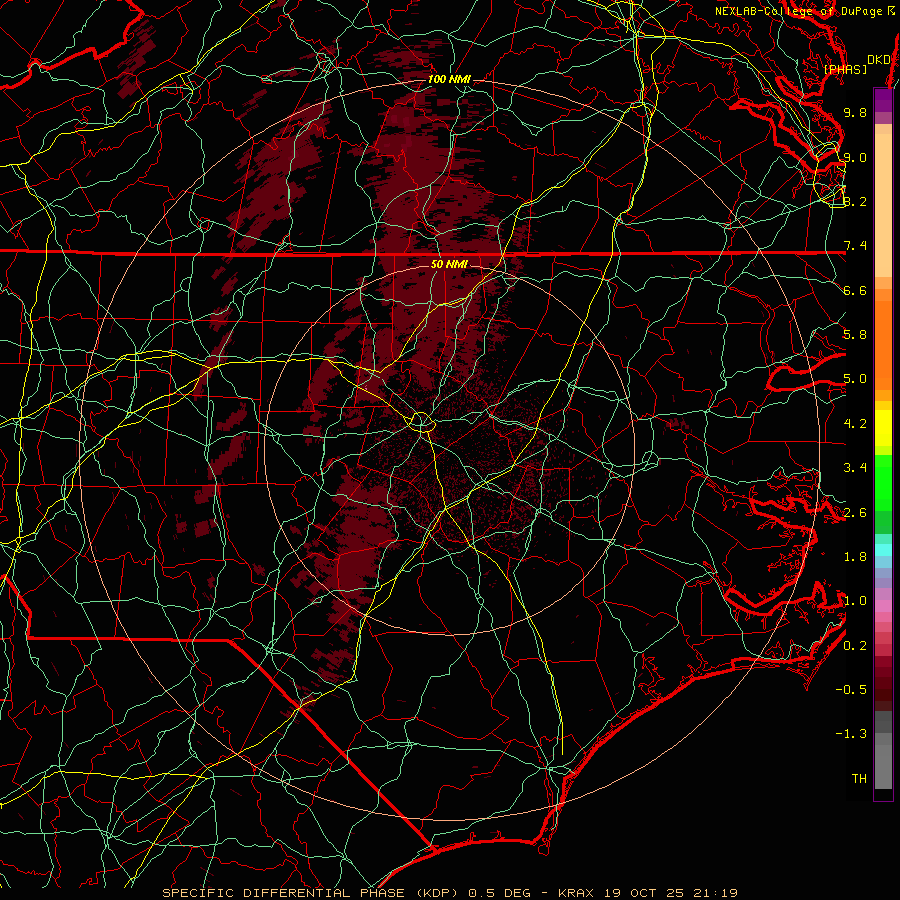900x900 pixels.
Task: Click the 4.2 value on color scale
Action: tap(855, 424)
